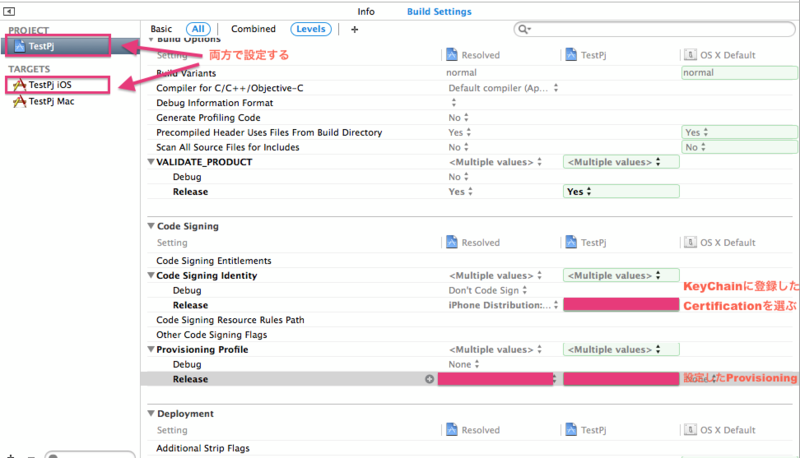Collapse the Deployment section
800x458 pixels.
pos(151,413)
